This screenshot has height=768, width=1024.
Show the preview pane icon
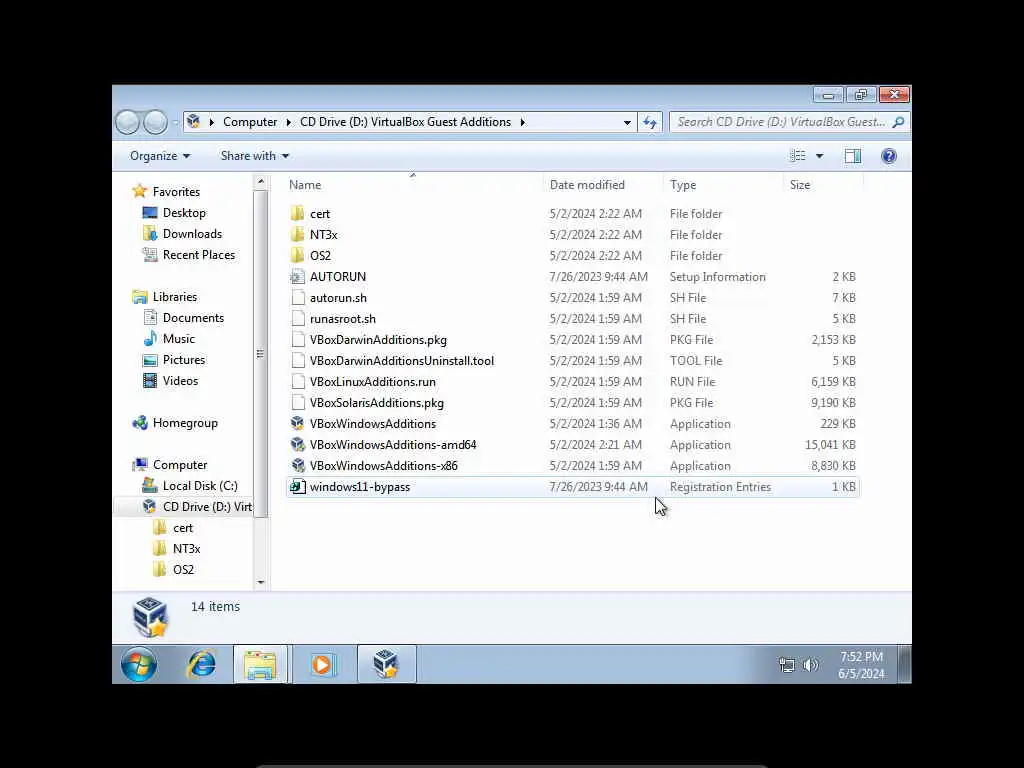click(853, 156)
